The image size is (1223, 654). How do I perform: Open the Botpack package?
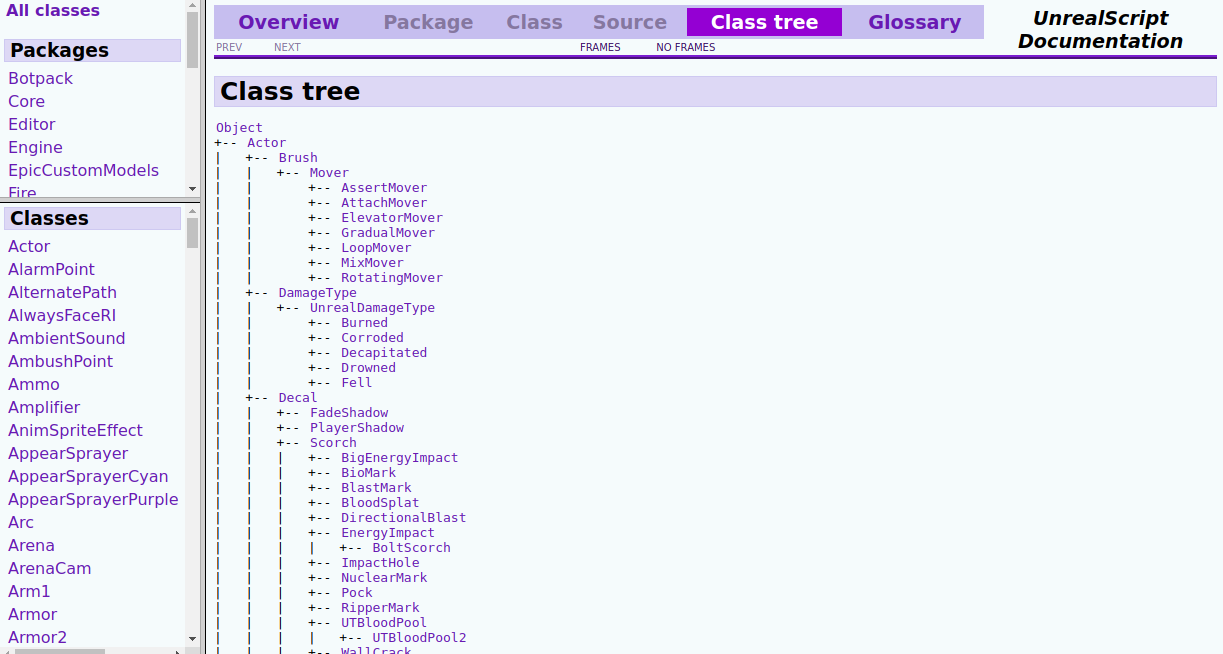(40, 78)
